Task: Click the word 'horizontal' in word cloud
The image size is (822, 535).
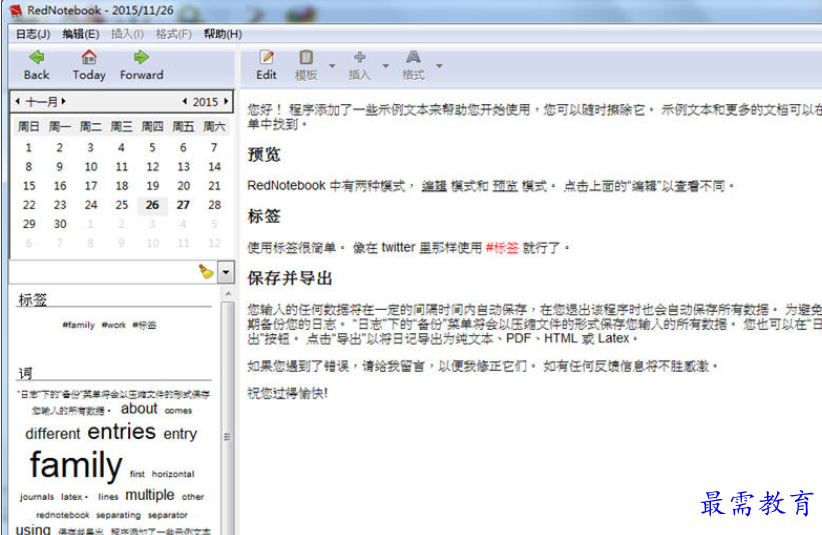Action: tap(173, 474)
